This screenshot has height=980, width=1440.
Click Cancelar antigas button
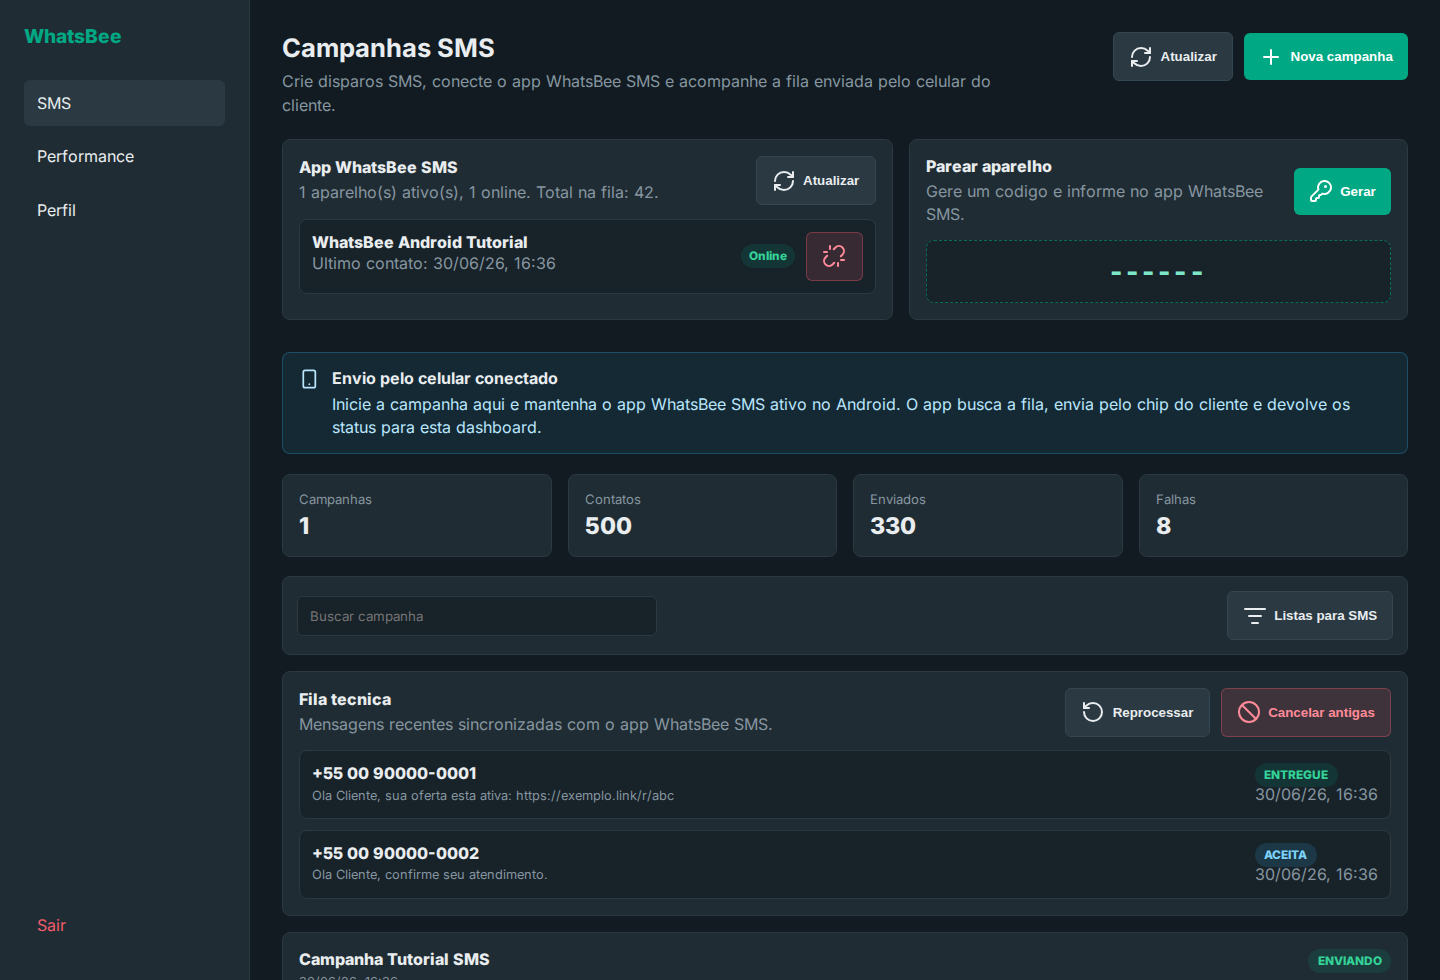tap(1306, 713)
